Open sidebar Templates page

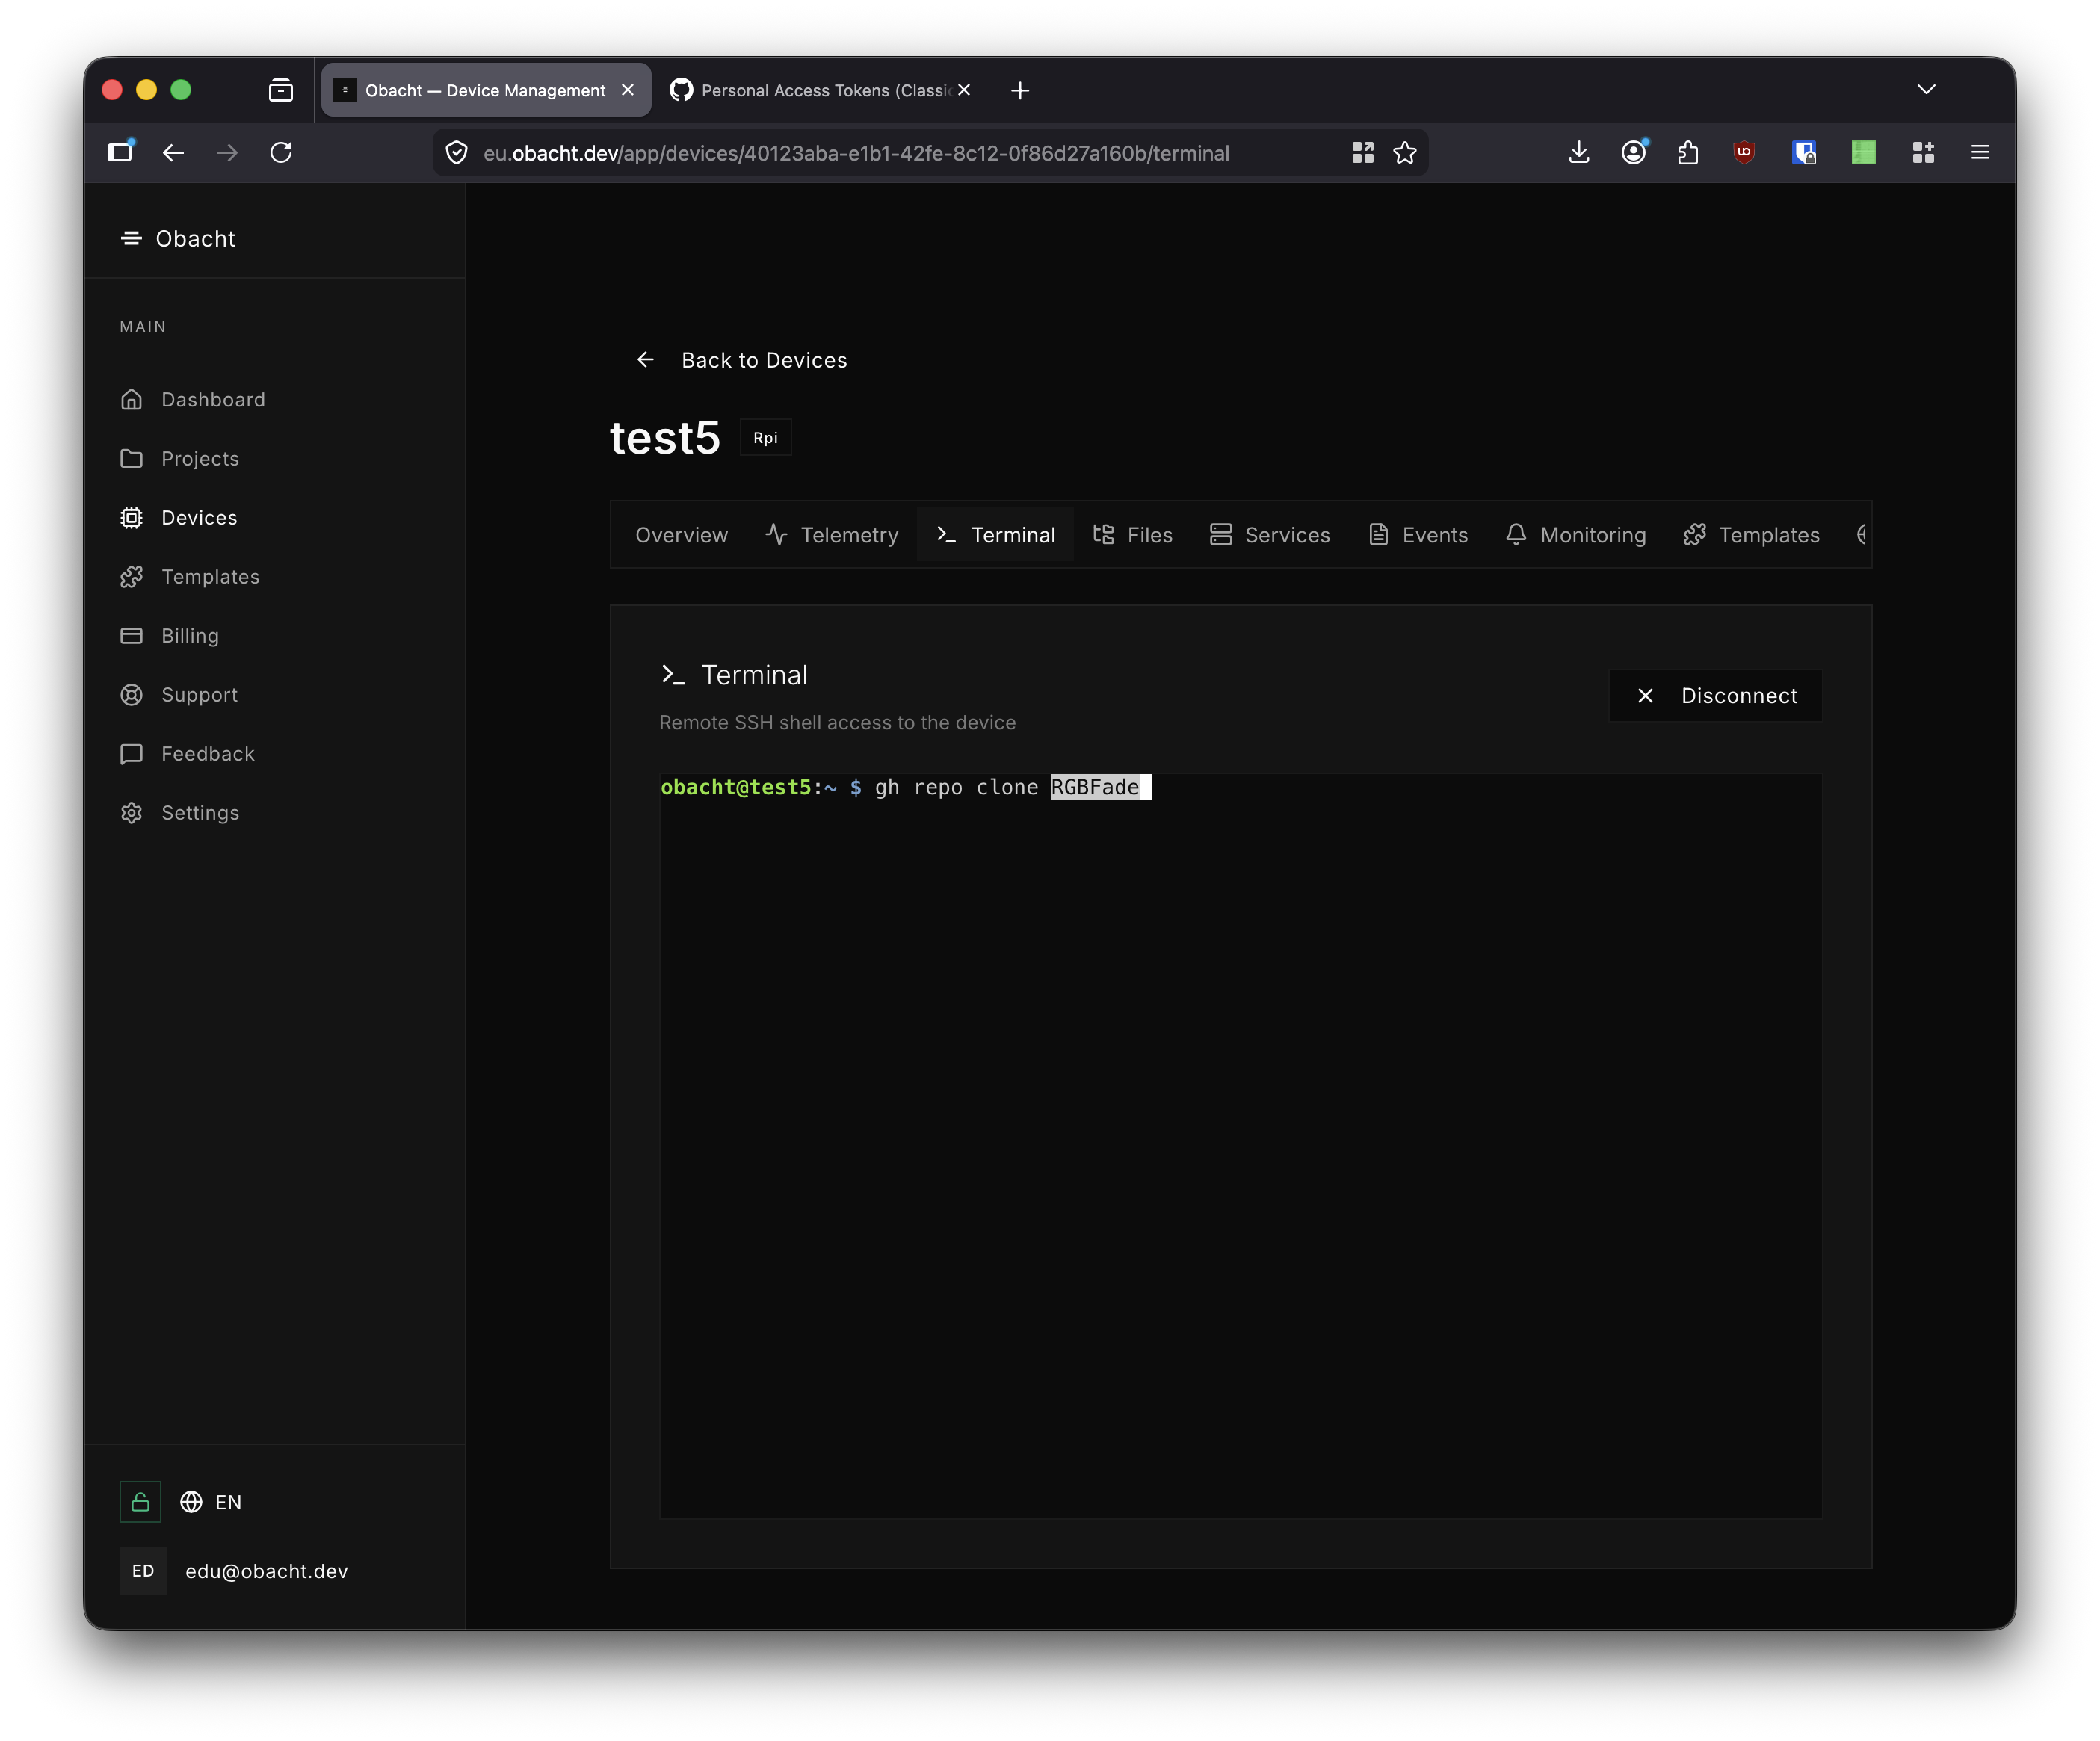tap(210, 576)
